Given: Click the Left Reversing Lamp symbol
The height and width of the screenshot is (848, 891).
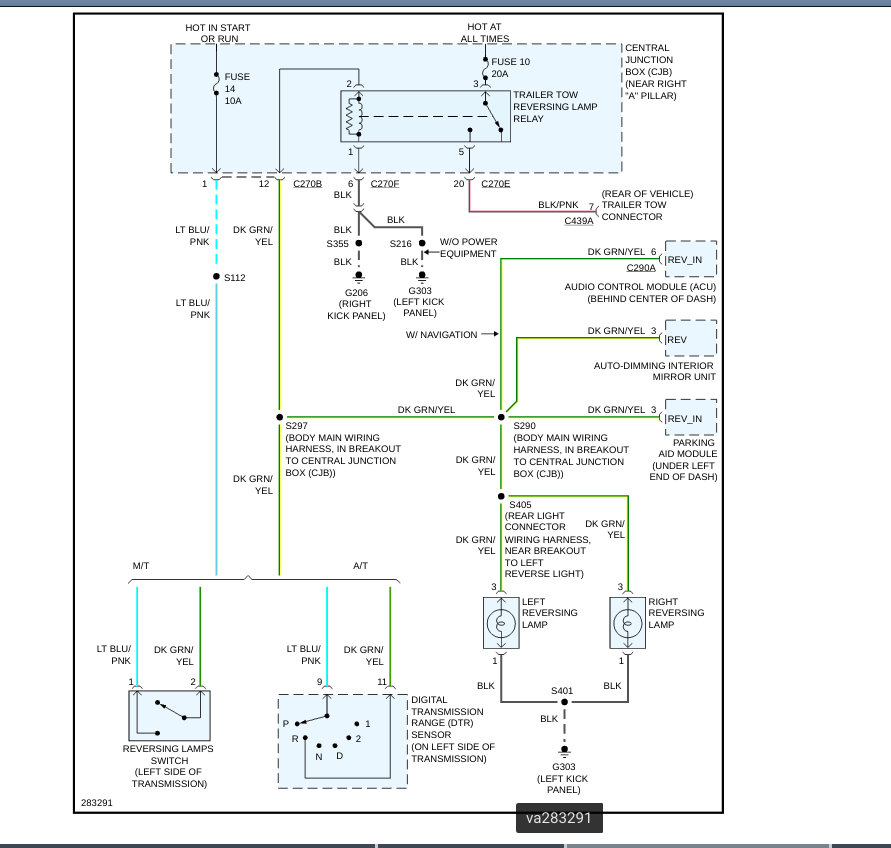Looking at the screenshot, I should [x=501, y=623].
